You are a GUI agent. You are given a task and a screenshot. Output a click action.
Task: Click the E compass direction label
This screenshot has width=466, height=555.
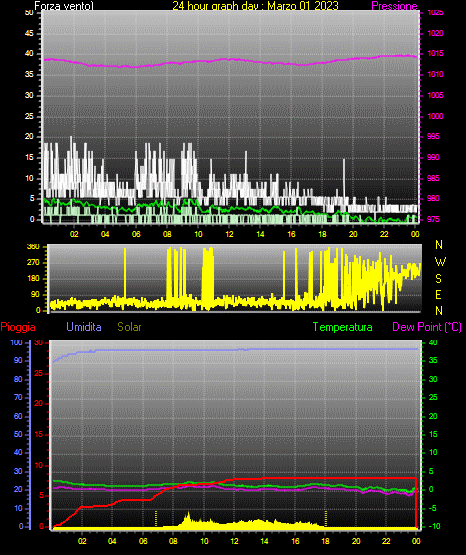[438, 294]
